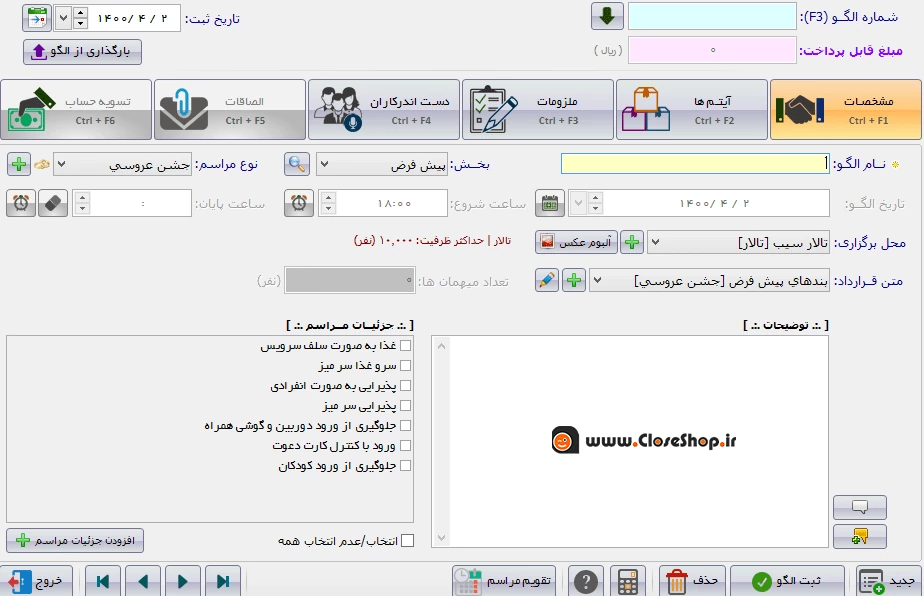Add a new نوع مراسم with green plus

coord(19,164)
